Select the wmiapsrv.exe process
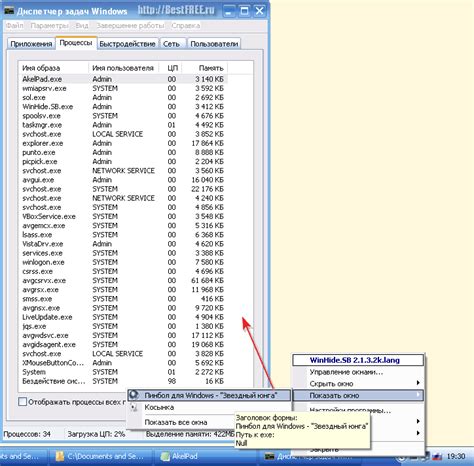 pos(123,88)
